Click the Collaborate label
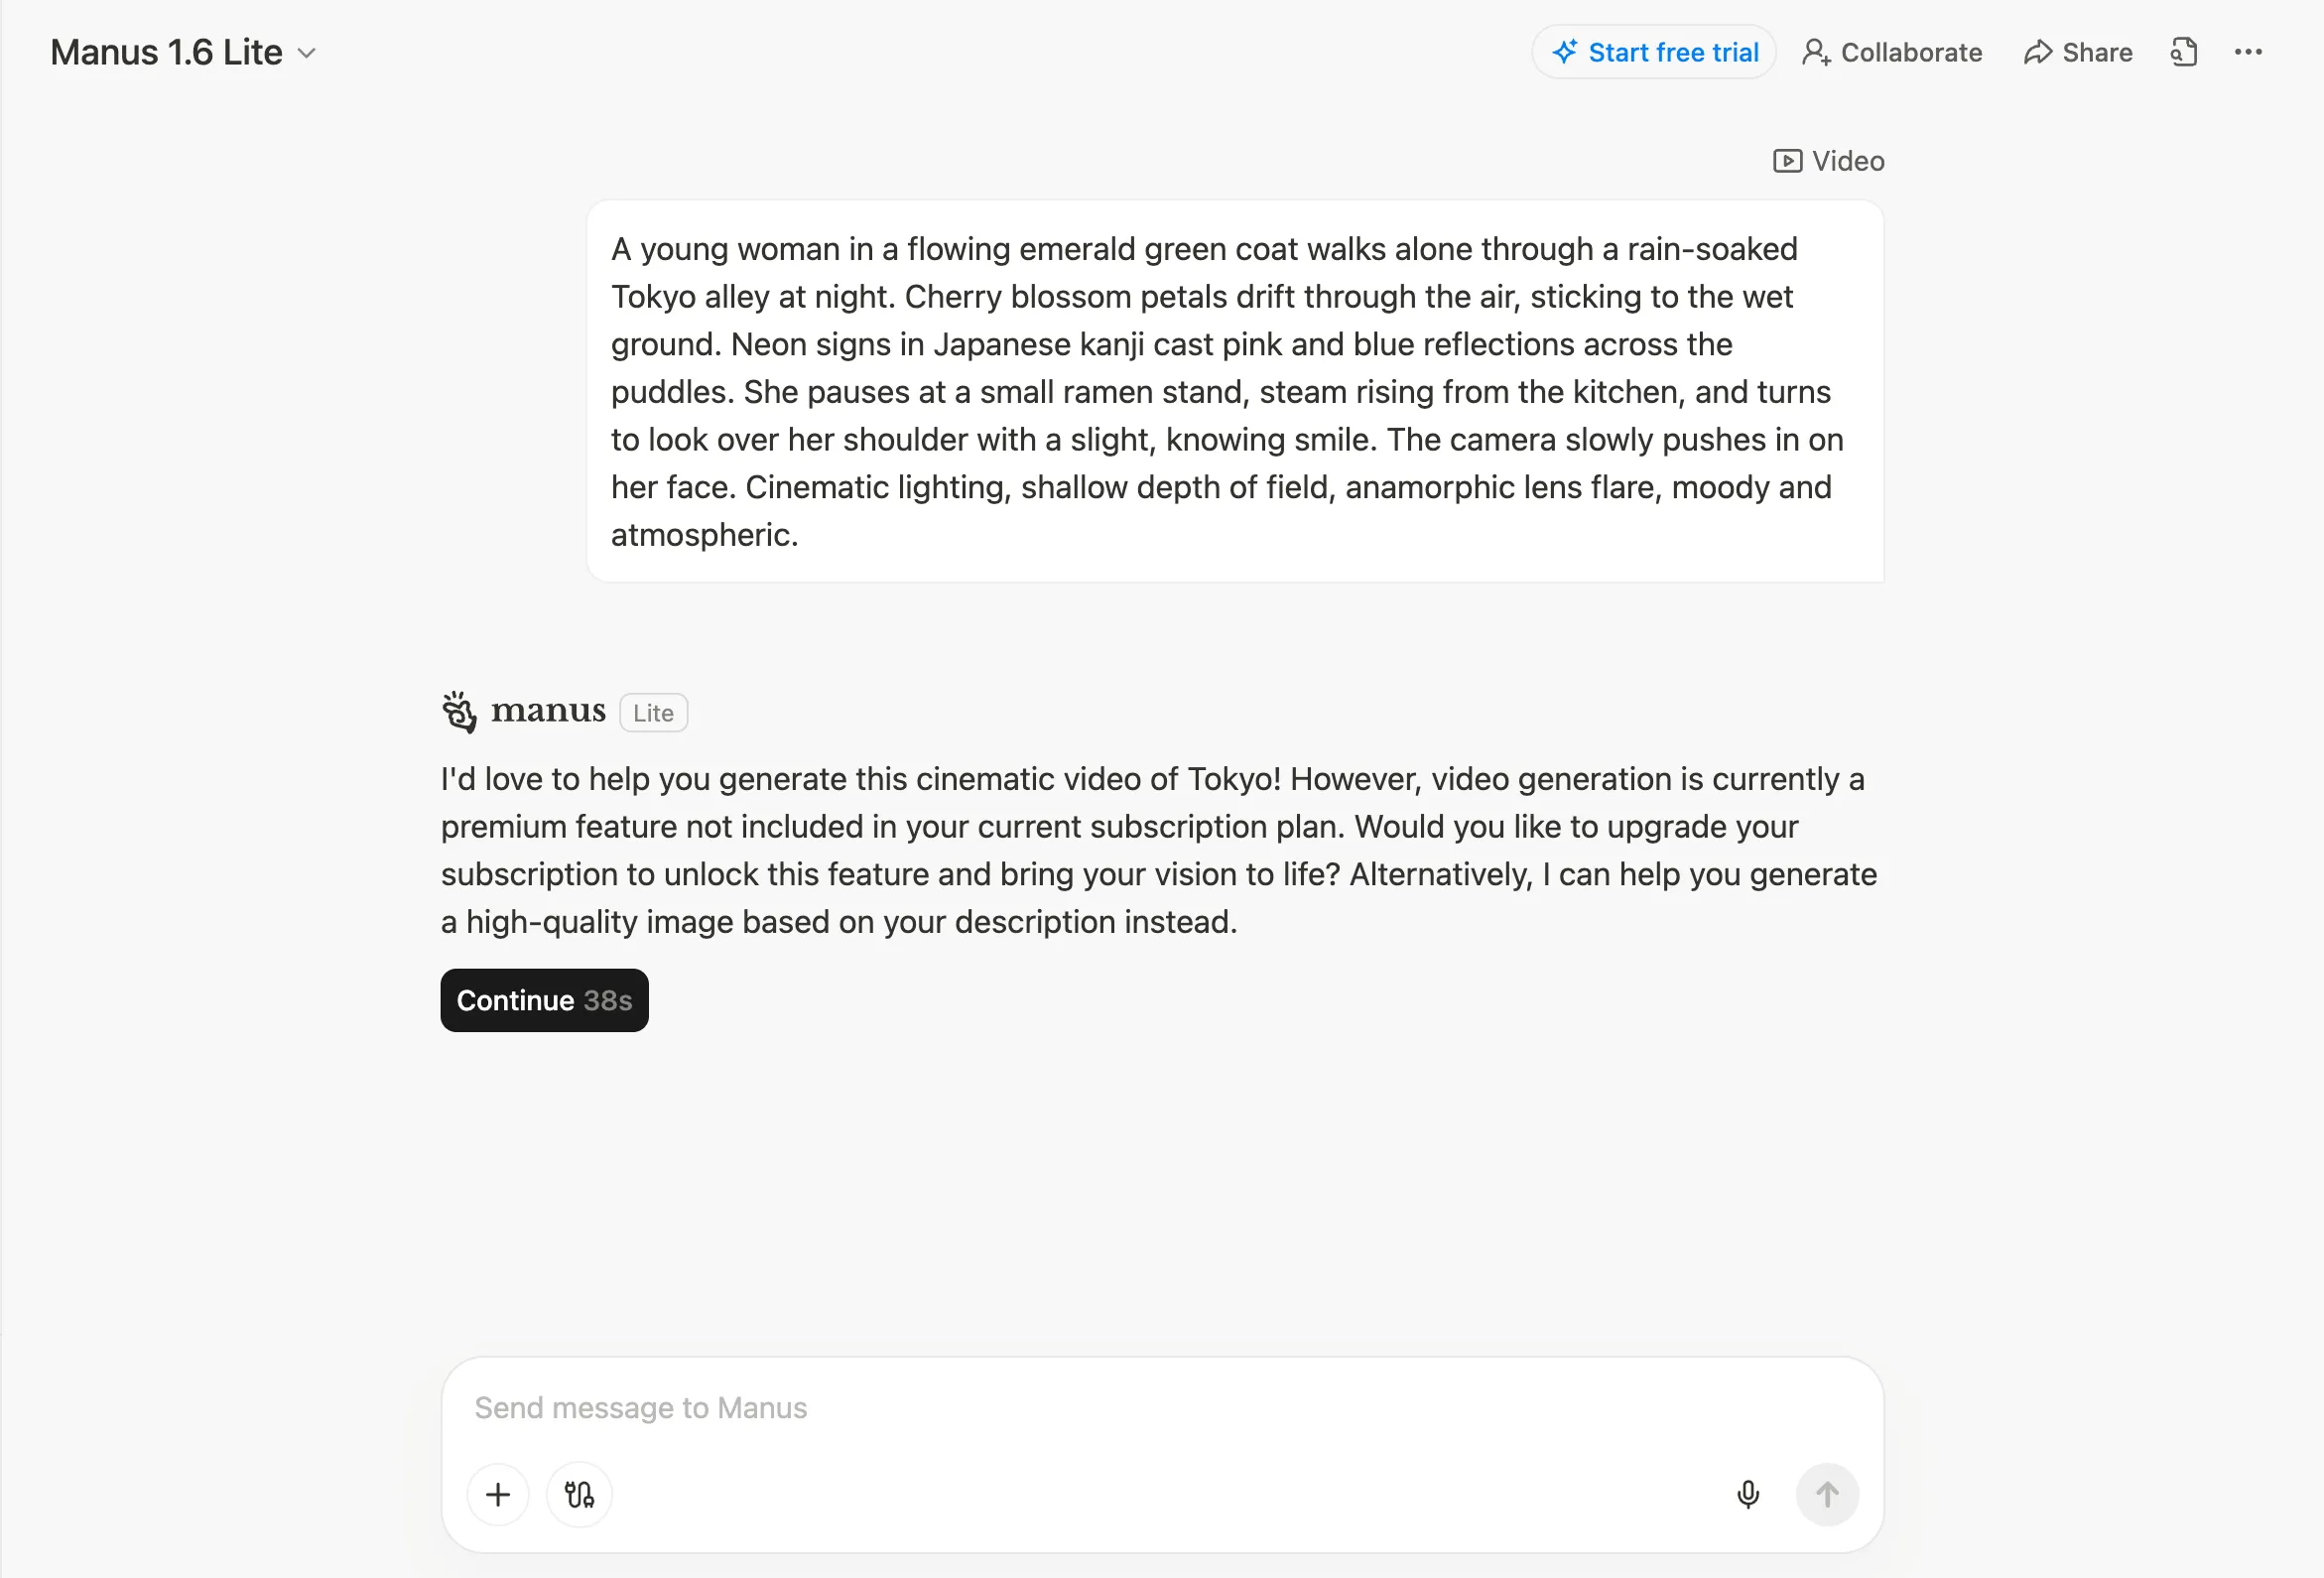The image size is (2324, 1578). (x=1911, y=52)
